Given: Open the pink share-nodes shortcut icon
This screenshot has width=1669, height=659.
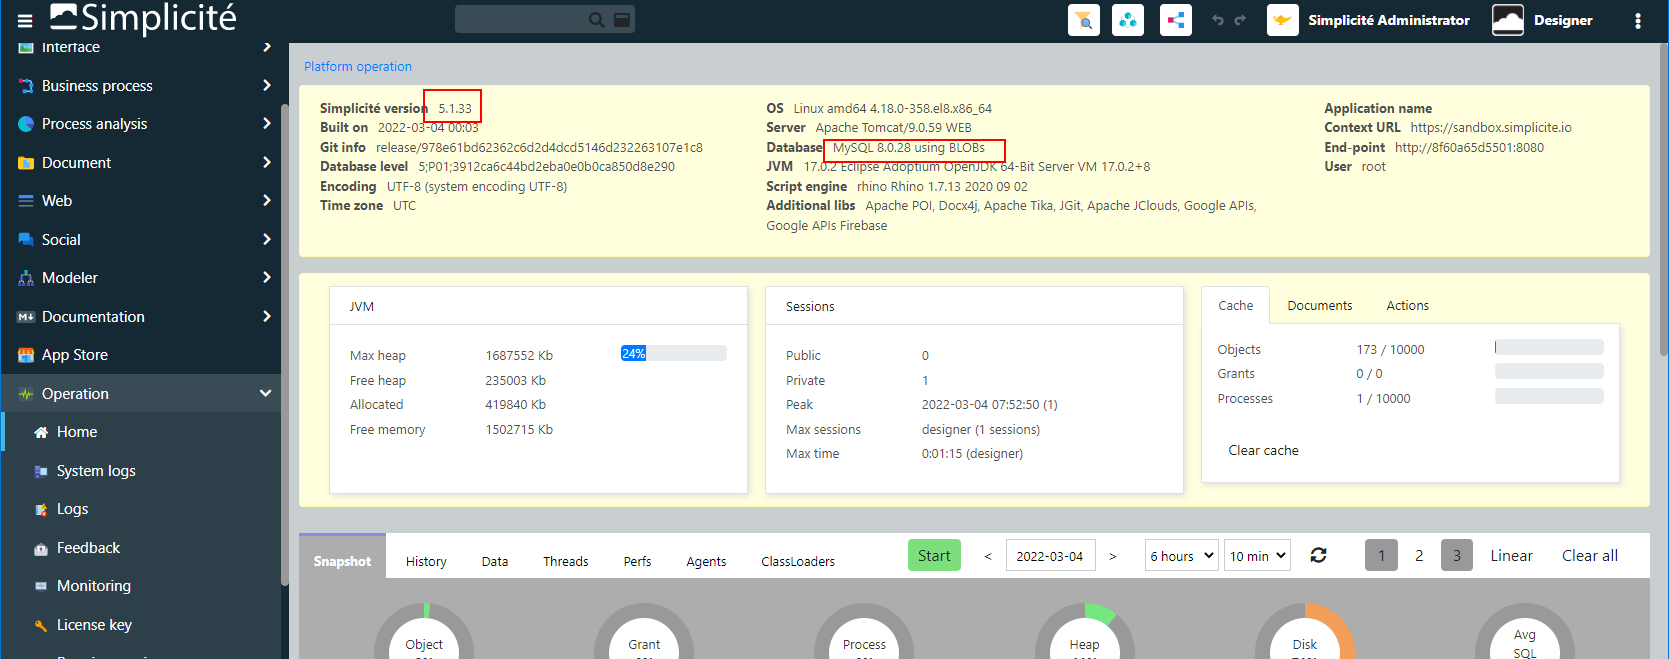Looking at the screenshot, I should click(x=1176, y=20).
